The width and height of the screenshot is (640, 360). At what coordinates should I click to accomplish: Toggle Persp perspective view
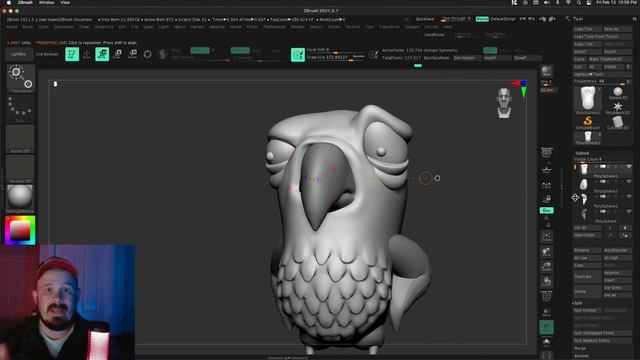tap(547, 153)
